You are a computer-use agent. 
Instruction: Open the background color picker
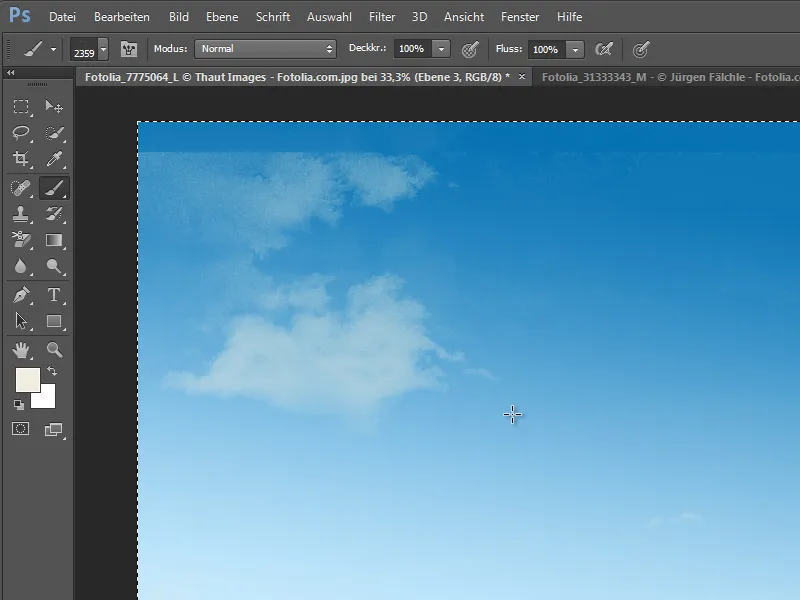[x=46, y=399]
